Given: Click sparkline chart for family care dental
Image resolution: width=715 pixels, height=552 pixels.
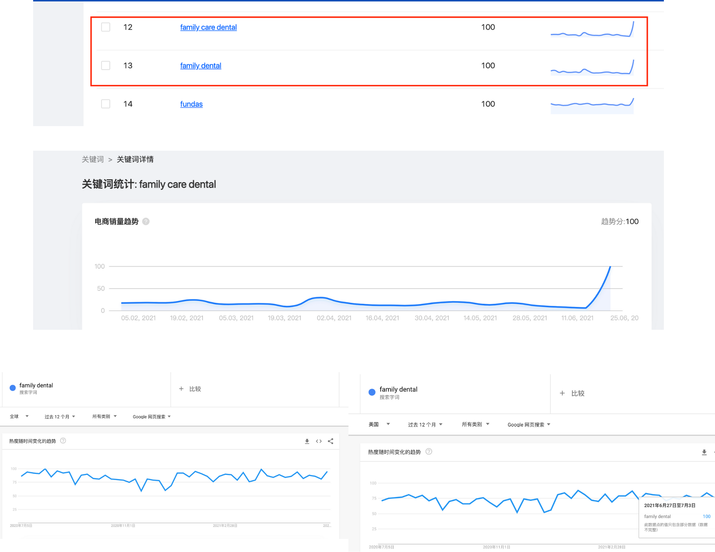Looking at the screenshot, I should click(592, 29).
